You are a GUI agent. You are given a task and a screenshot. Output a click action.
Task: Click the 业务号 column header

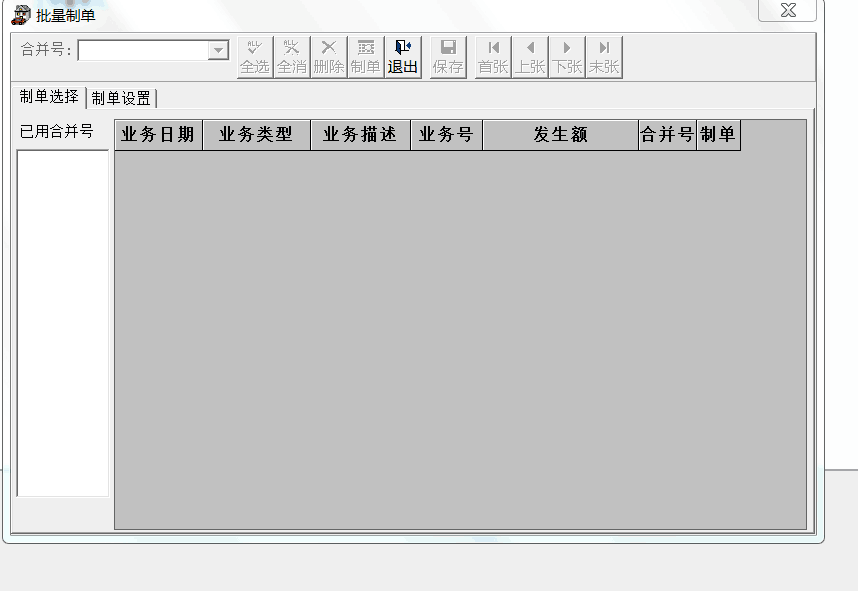[446, 135]
